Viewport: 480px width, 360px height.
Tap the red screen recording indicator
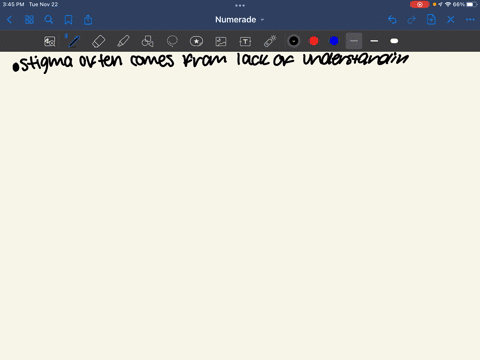[x=420, y=4]
